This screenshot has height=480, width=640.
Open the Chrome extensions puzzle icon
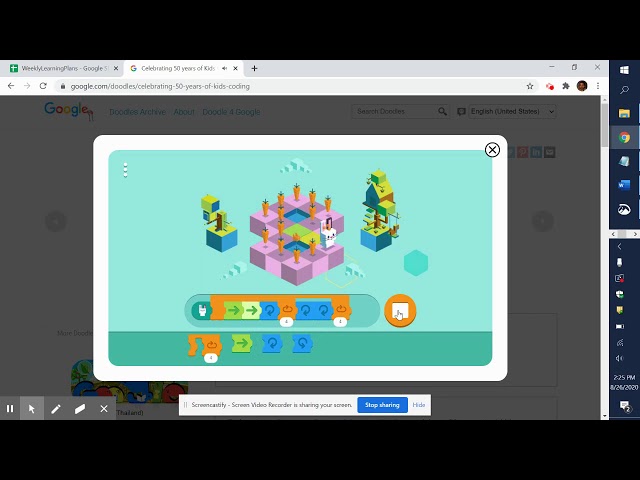566,86
